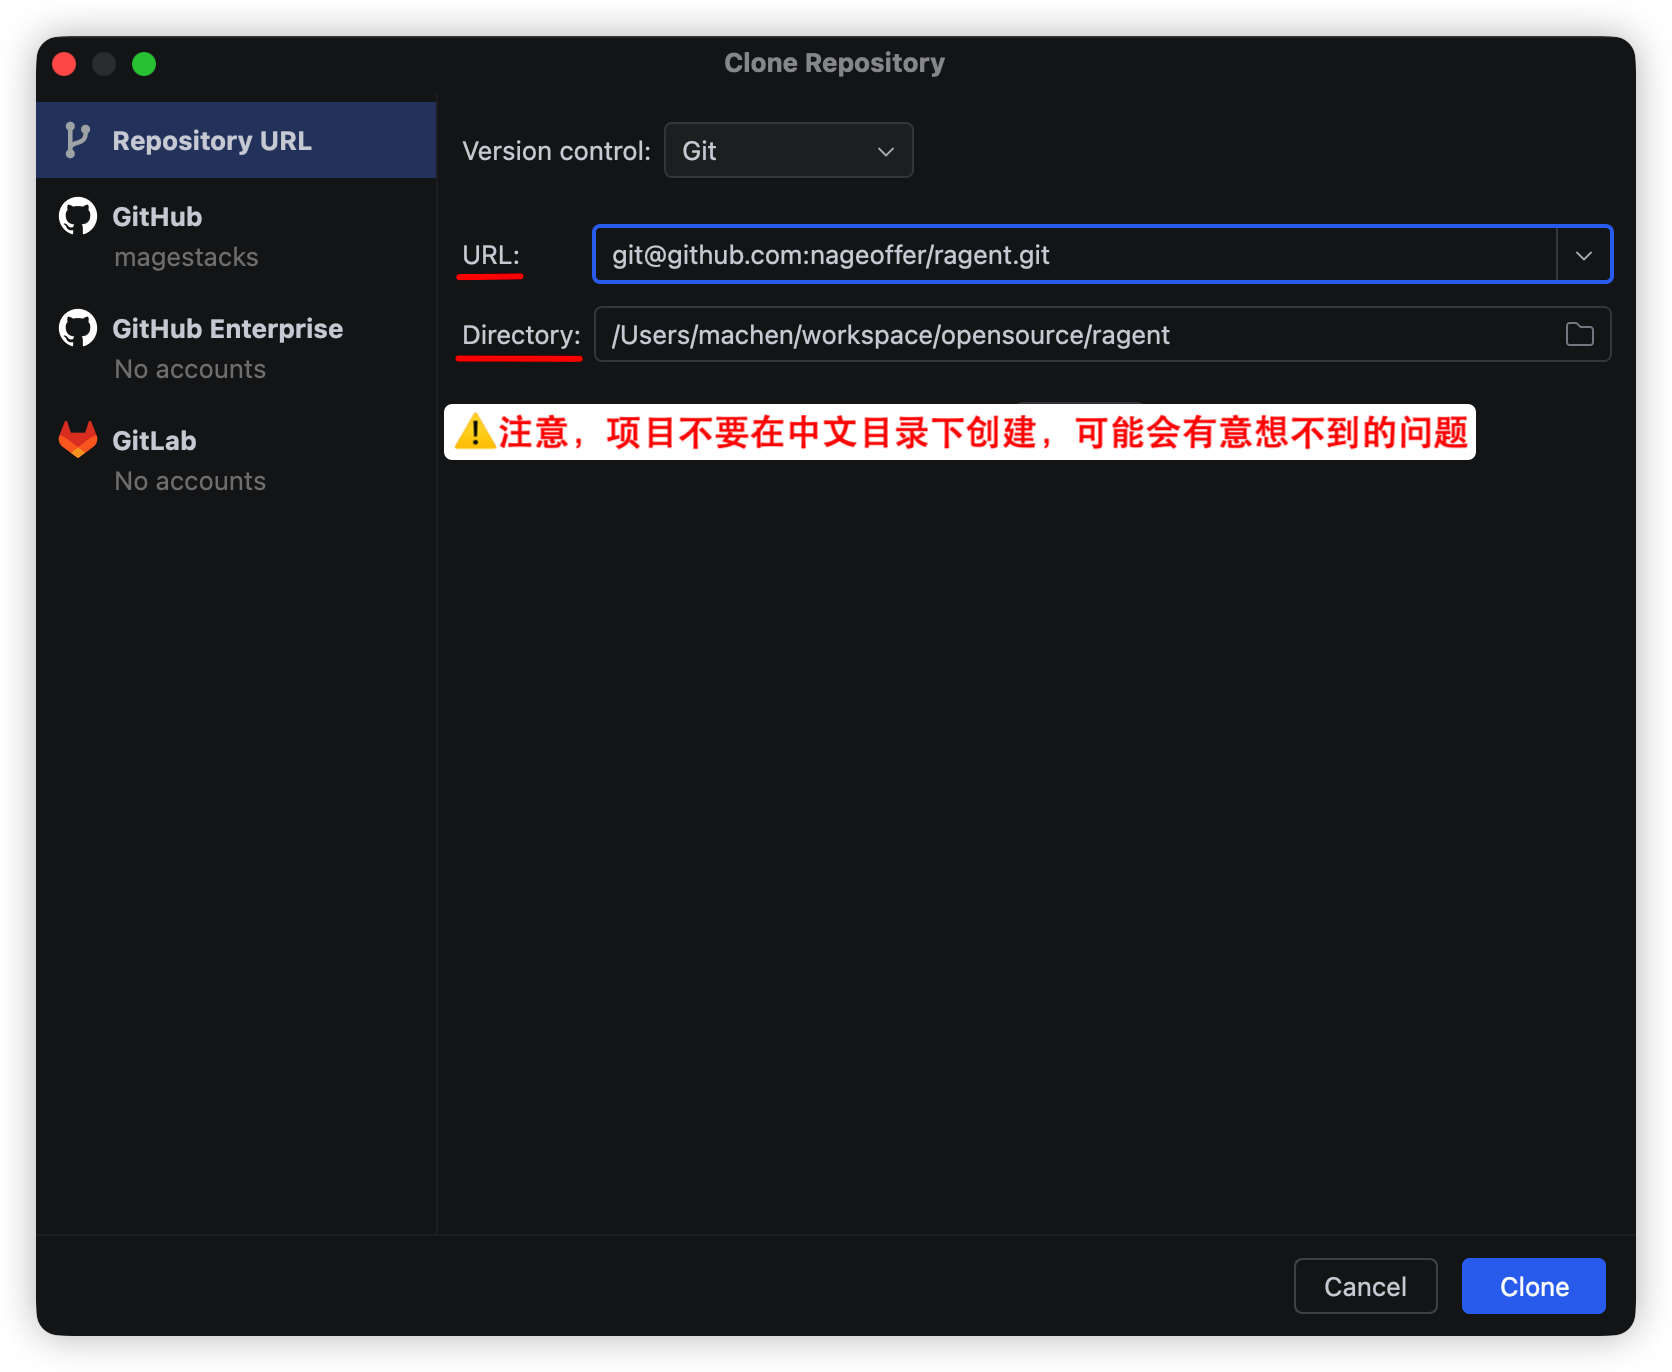This screenshot has height=1372, width=1672.
Task: Close the Clone Repository dialog window
Action: pos(64,64)
